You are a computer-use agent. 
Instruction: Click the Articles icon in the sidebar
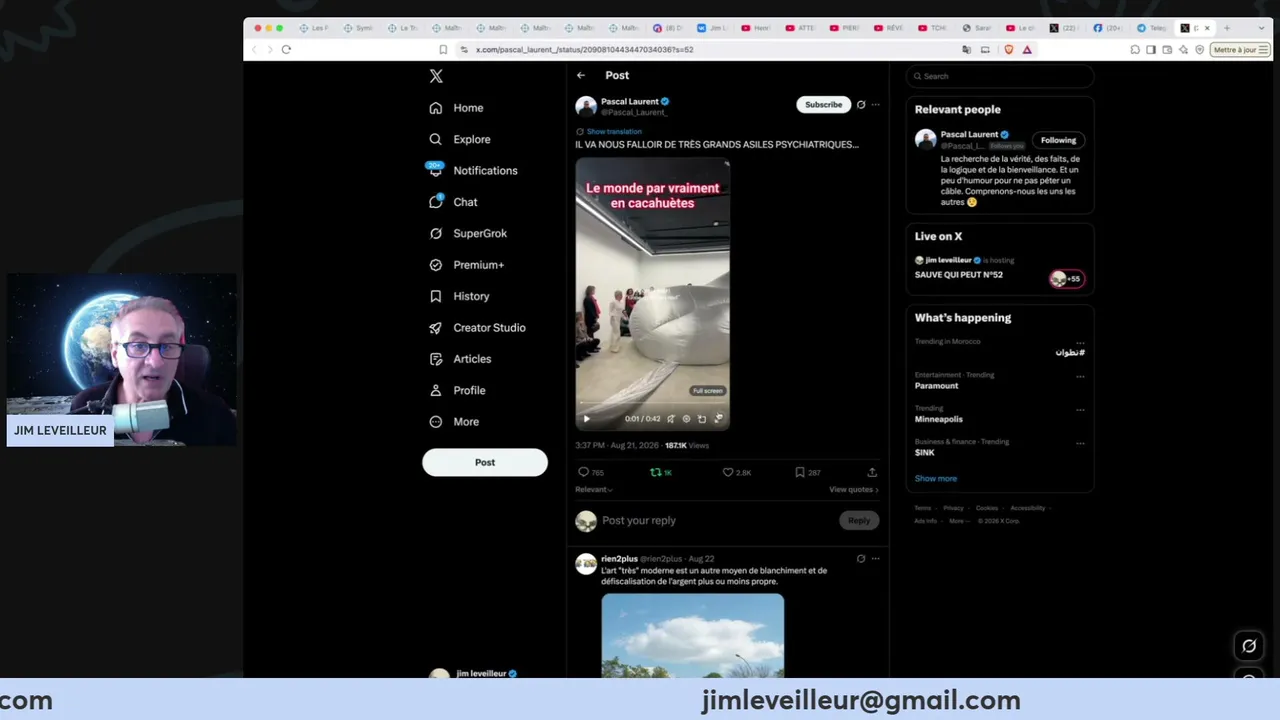[x=436, y=359]
